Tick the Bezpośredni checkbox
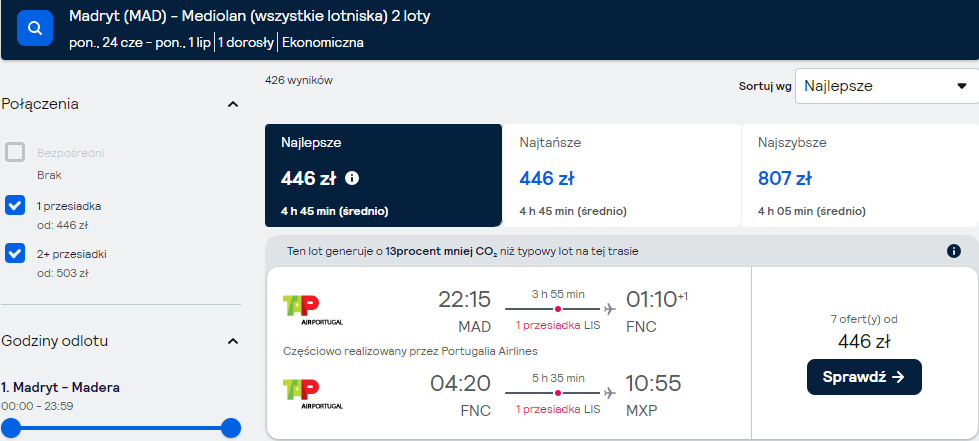This screenshot has height=441, width=979. coord(15,152)
